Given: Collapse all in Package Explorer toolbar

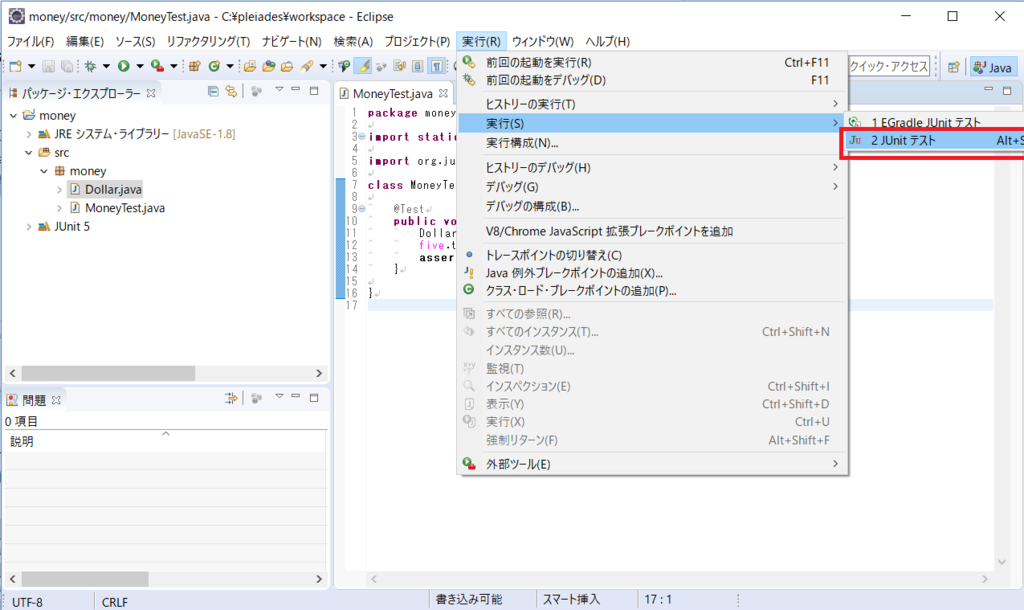Looking at the screenshot, I should [x=213, y=91].
